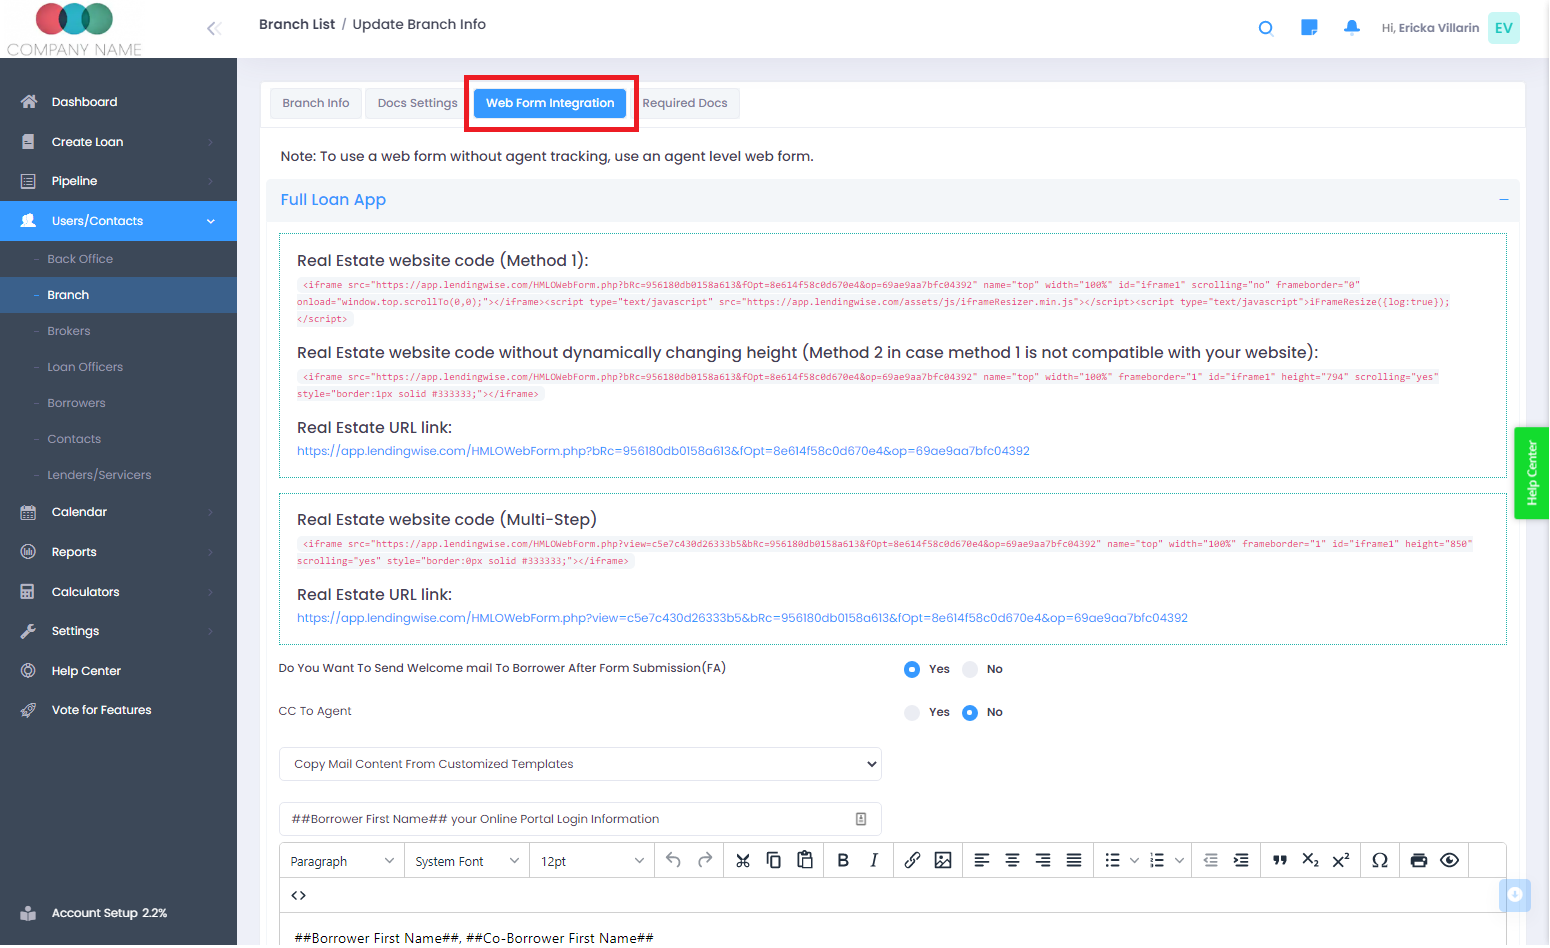Select Yes for sending welcome mail

coord(912,670)
